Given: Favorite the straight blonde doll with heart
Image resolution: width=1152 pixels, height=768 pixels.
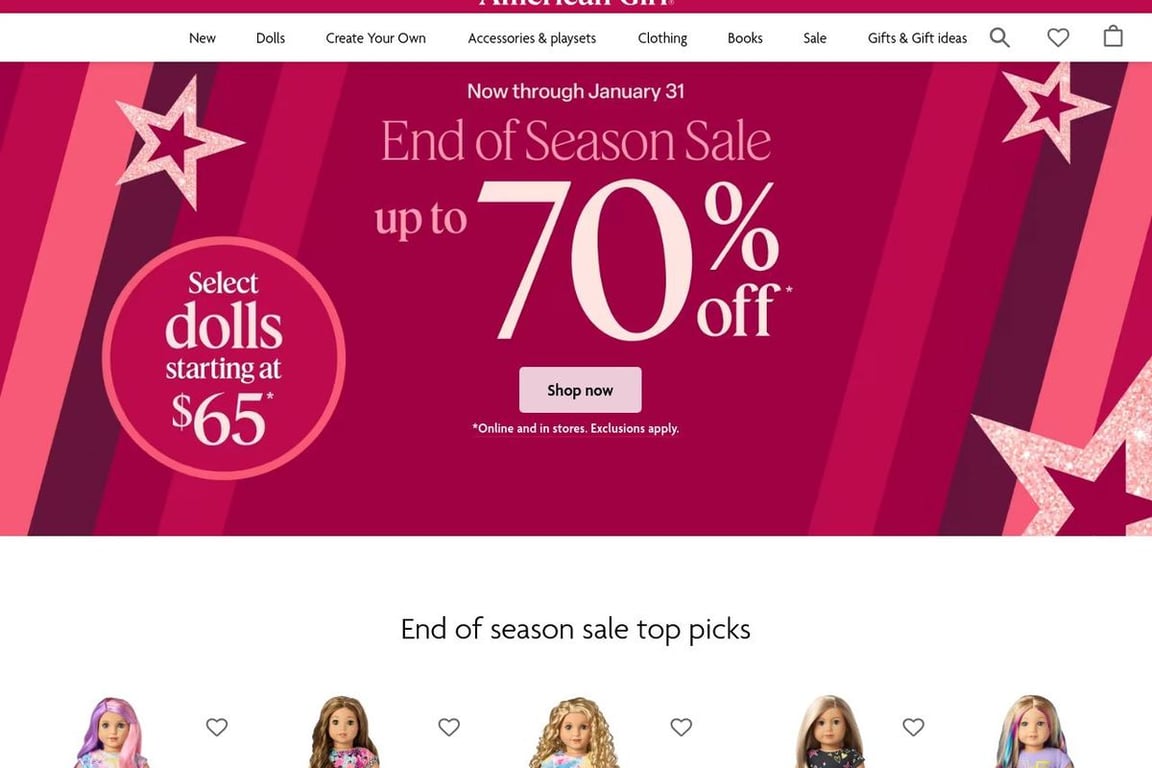Looking at the screenshot, I should coord(913,727).
